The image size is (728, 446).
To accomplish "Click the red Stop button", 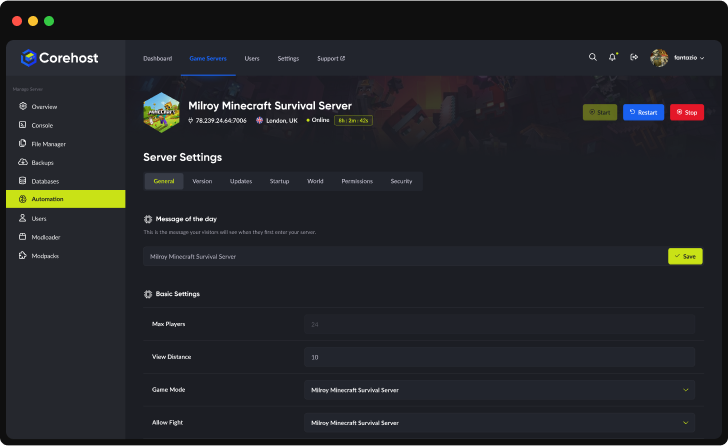I will point(687,112).
